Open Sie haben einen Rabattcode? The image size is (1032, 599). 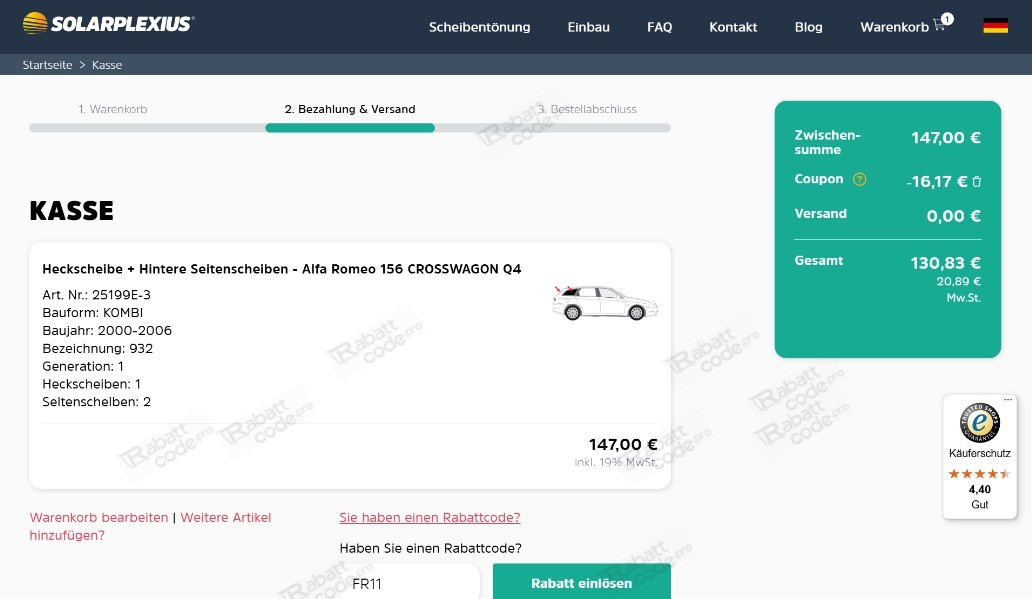point(429,517)
